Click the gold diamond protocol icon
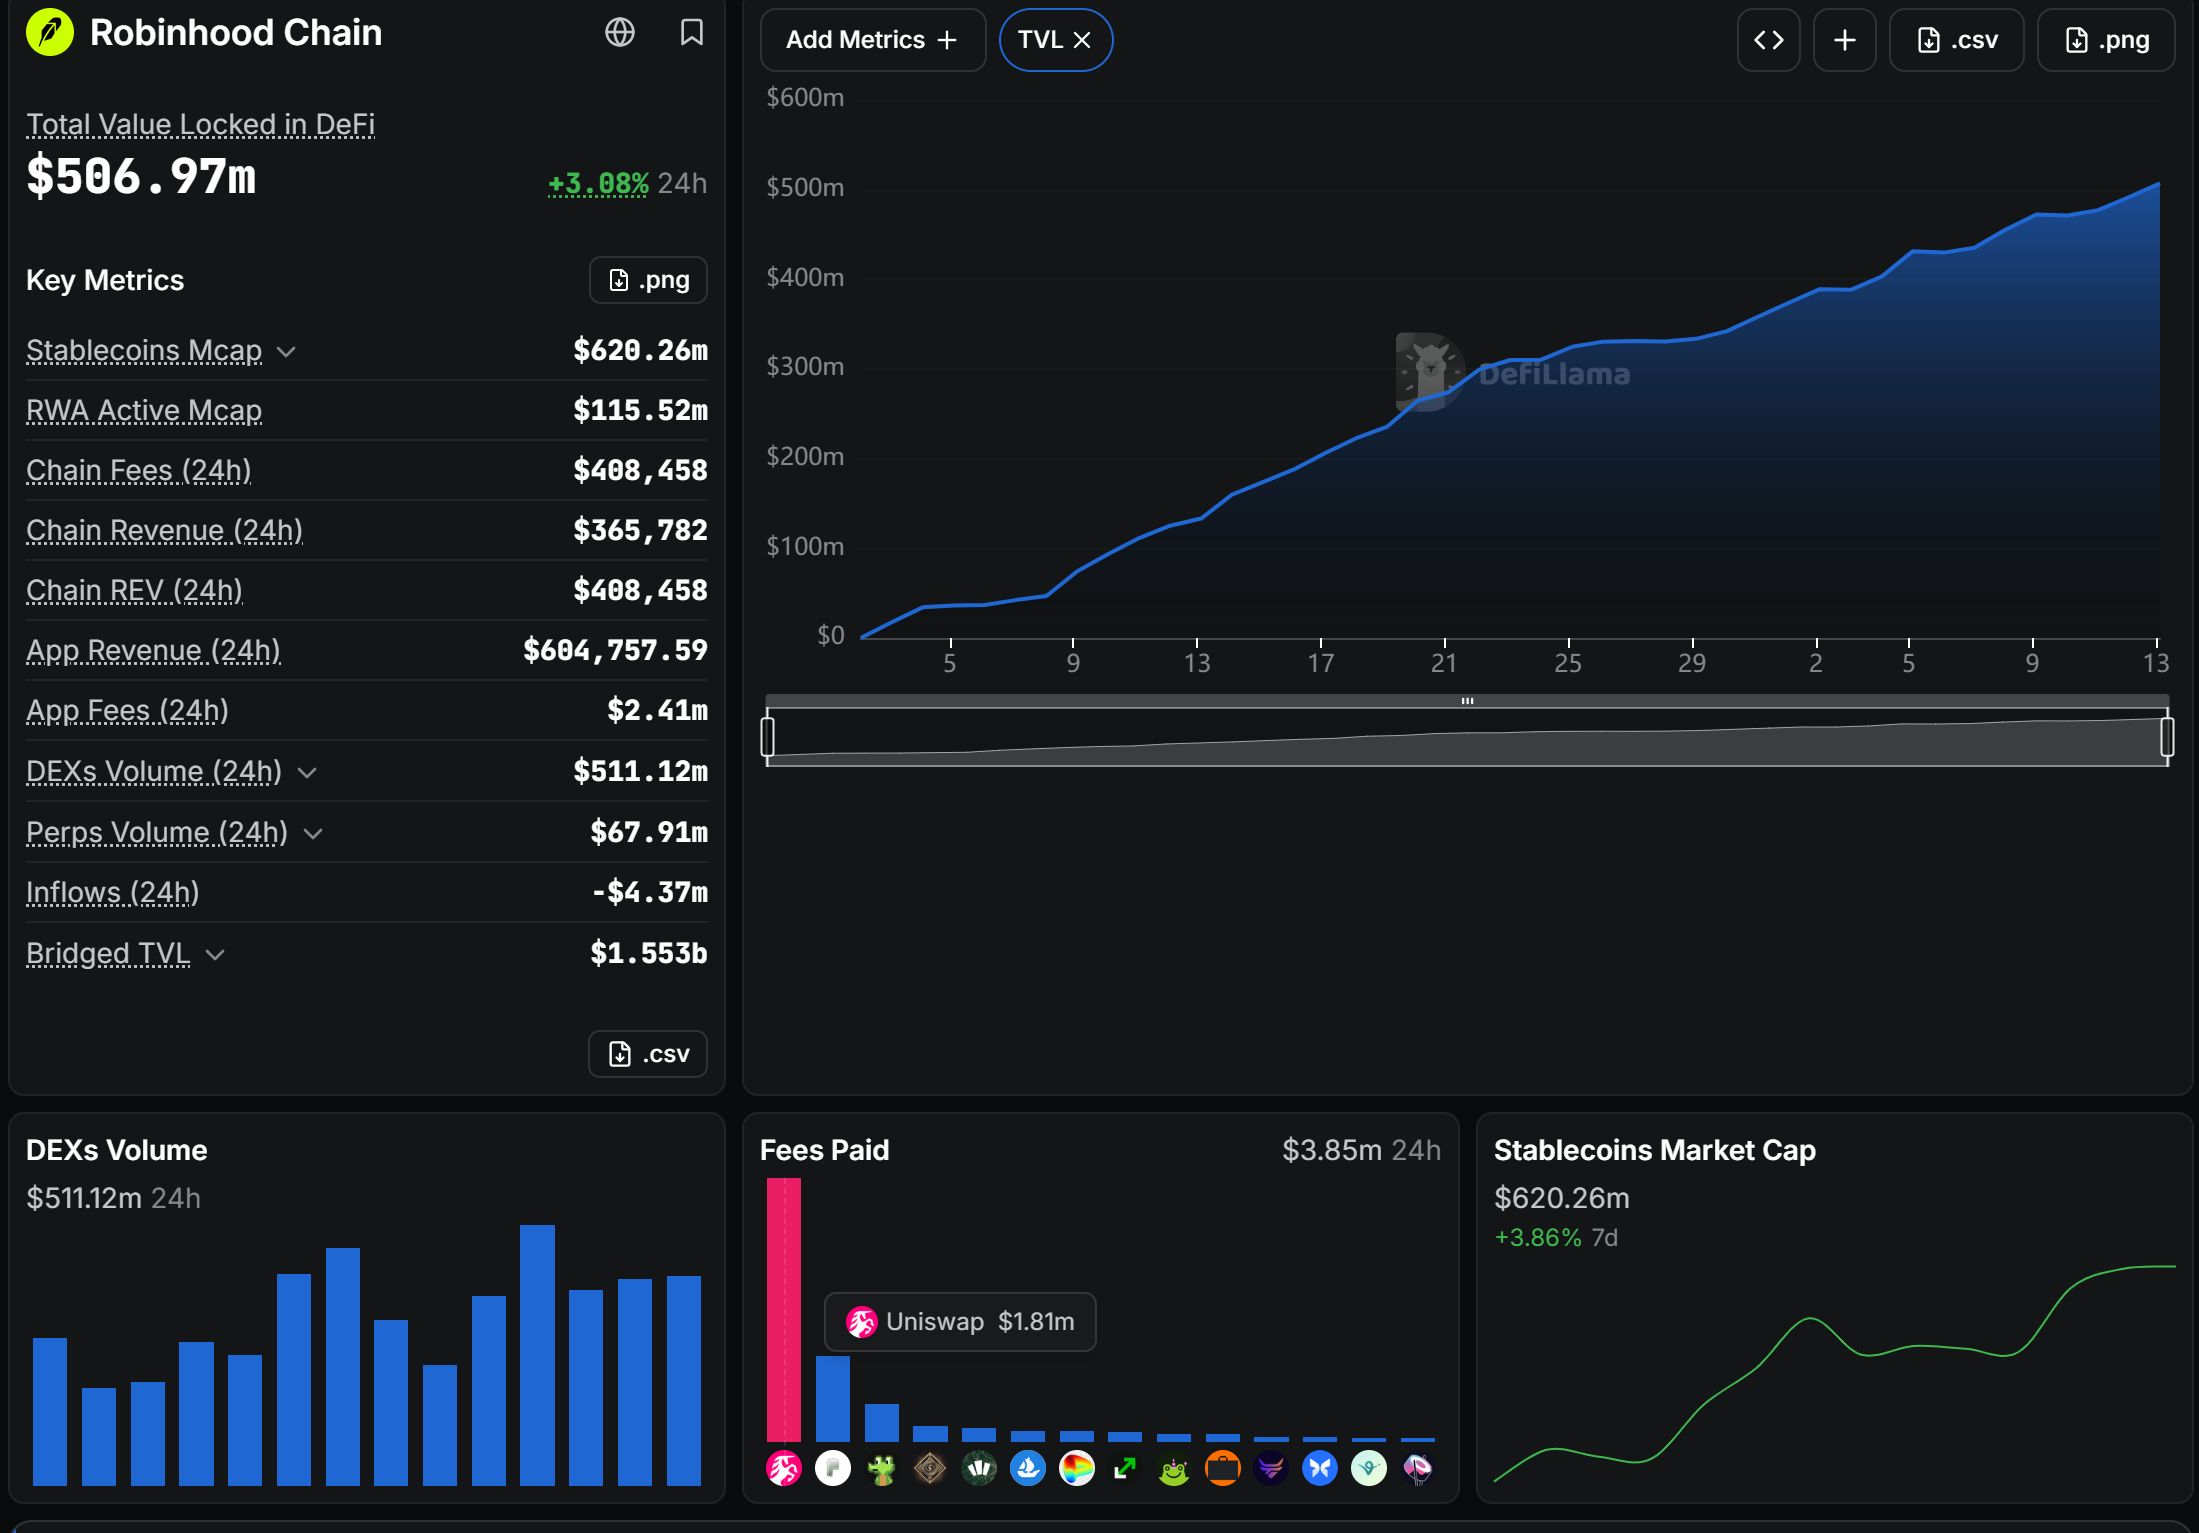 click(x=930, y=1468)
